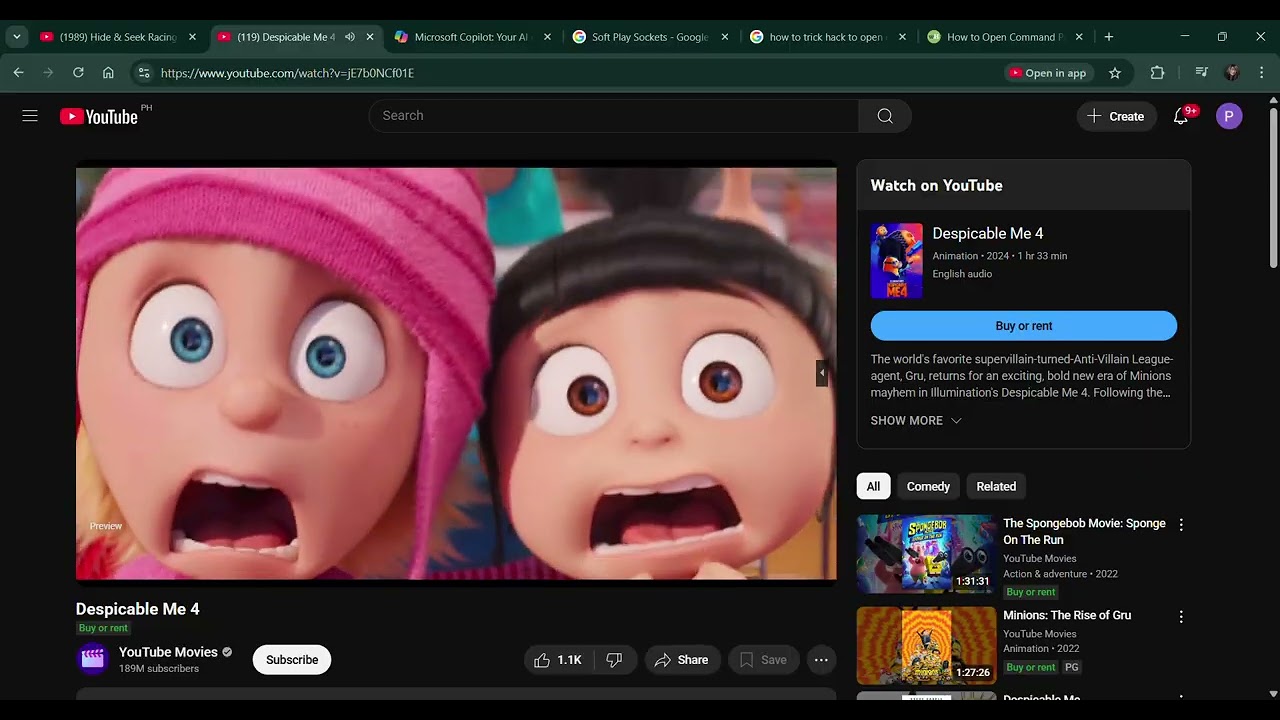Click the blue Buy or rent button

coord(1023,326)
